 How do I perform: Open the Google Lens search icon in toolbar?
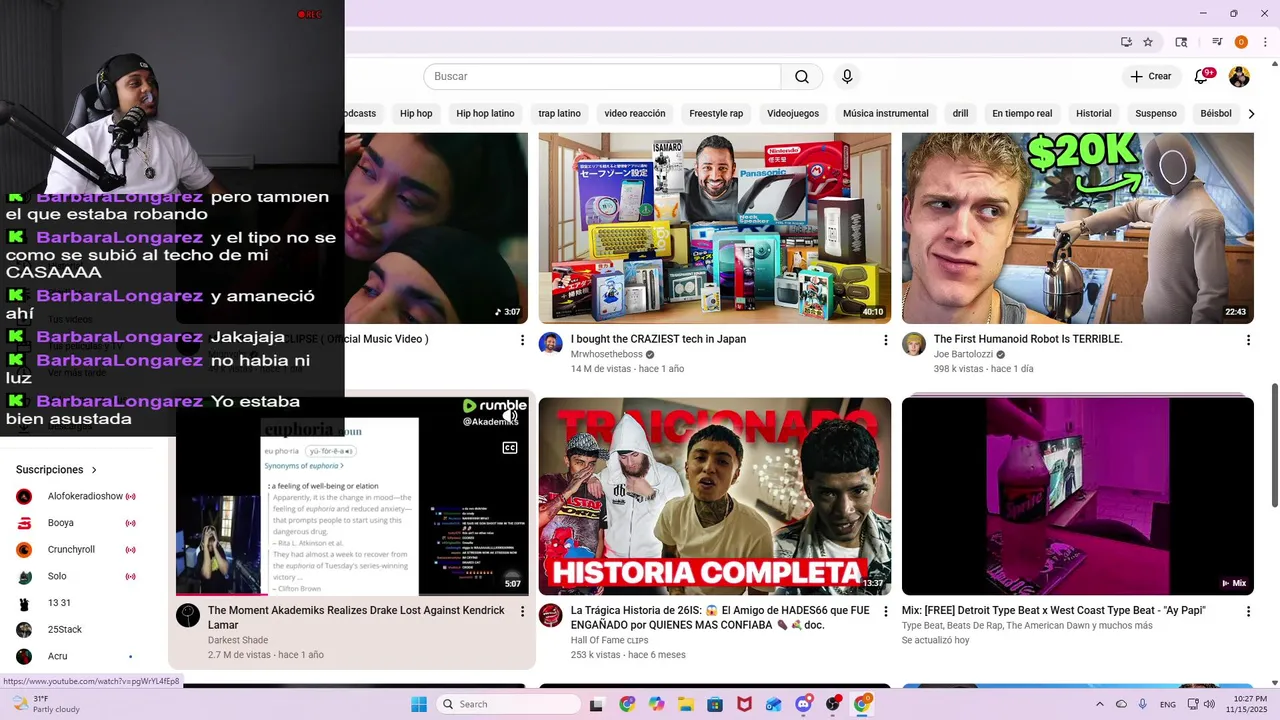click(1181, 42)
